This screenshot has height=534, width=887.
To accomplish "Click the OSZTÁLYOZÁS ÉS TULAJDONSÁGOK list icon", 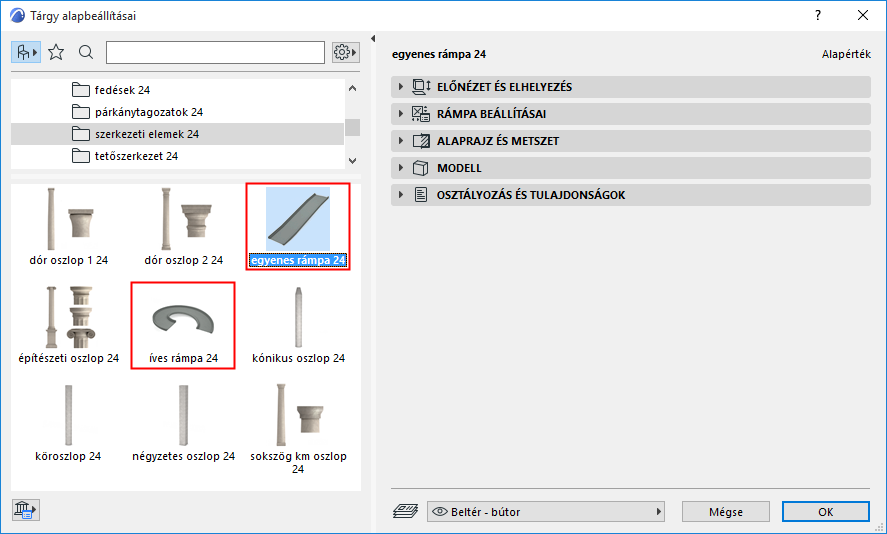I will point(421,195).
